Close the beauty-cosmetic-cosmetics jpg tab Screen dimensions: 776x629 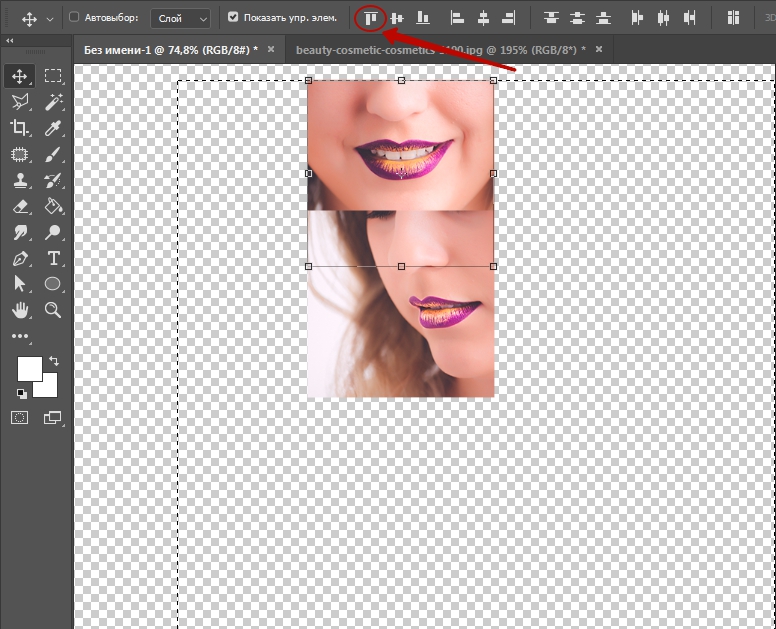tap(599, 49)
